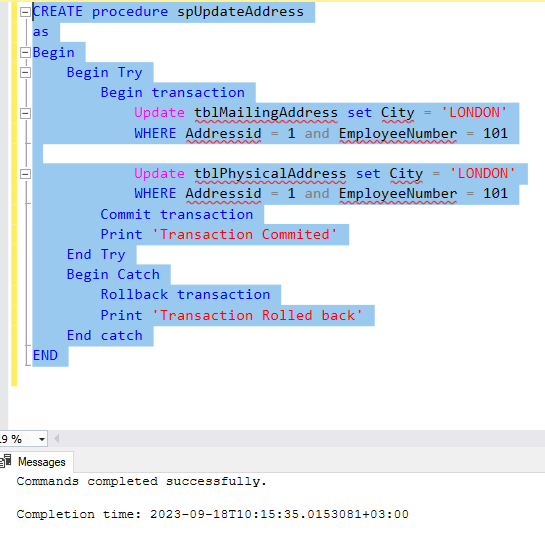
Task: Collapse the tblPhysicalAddress Update statement
Action: pyautogui.click(x=25, y=174)
